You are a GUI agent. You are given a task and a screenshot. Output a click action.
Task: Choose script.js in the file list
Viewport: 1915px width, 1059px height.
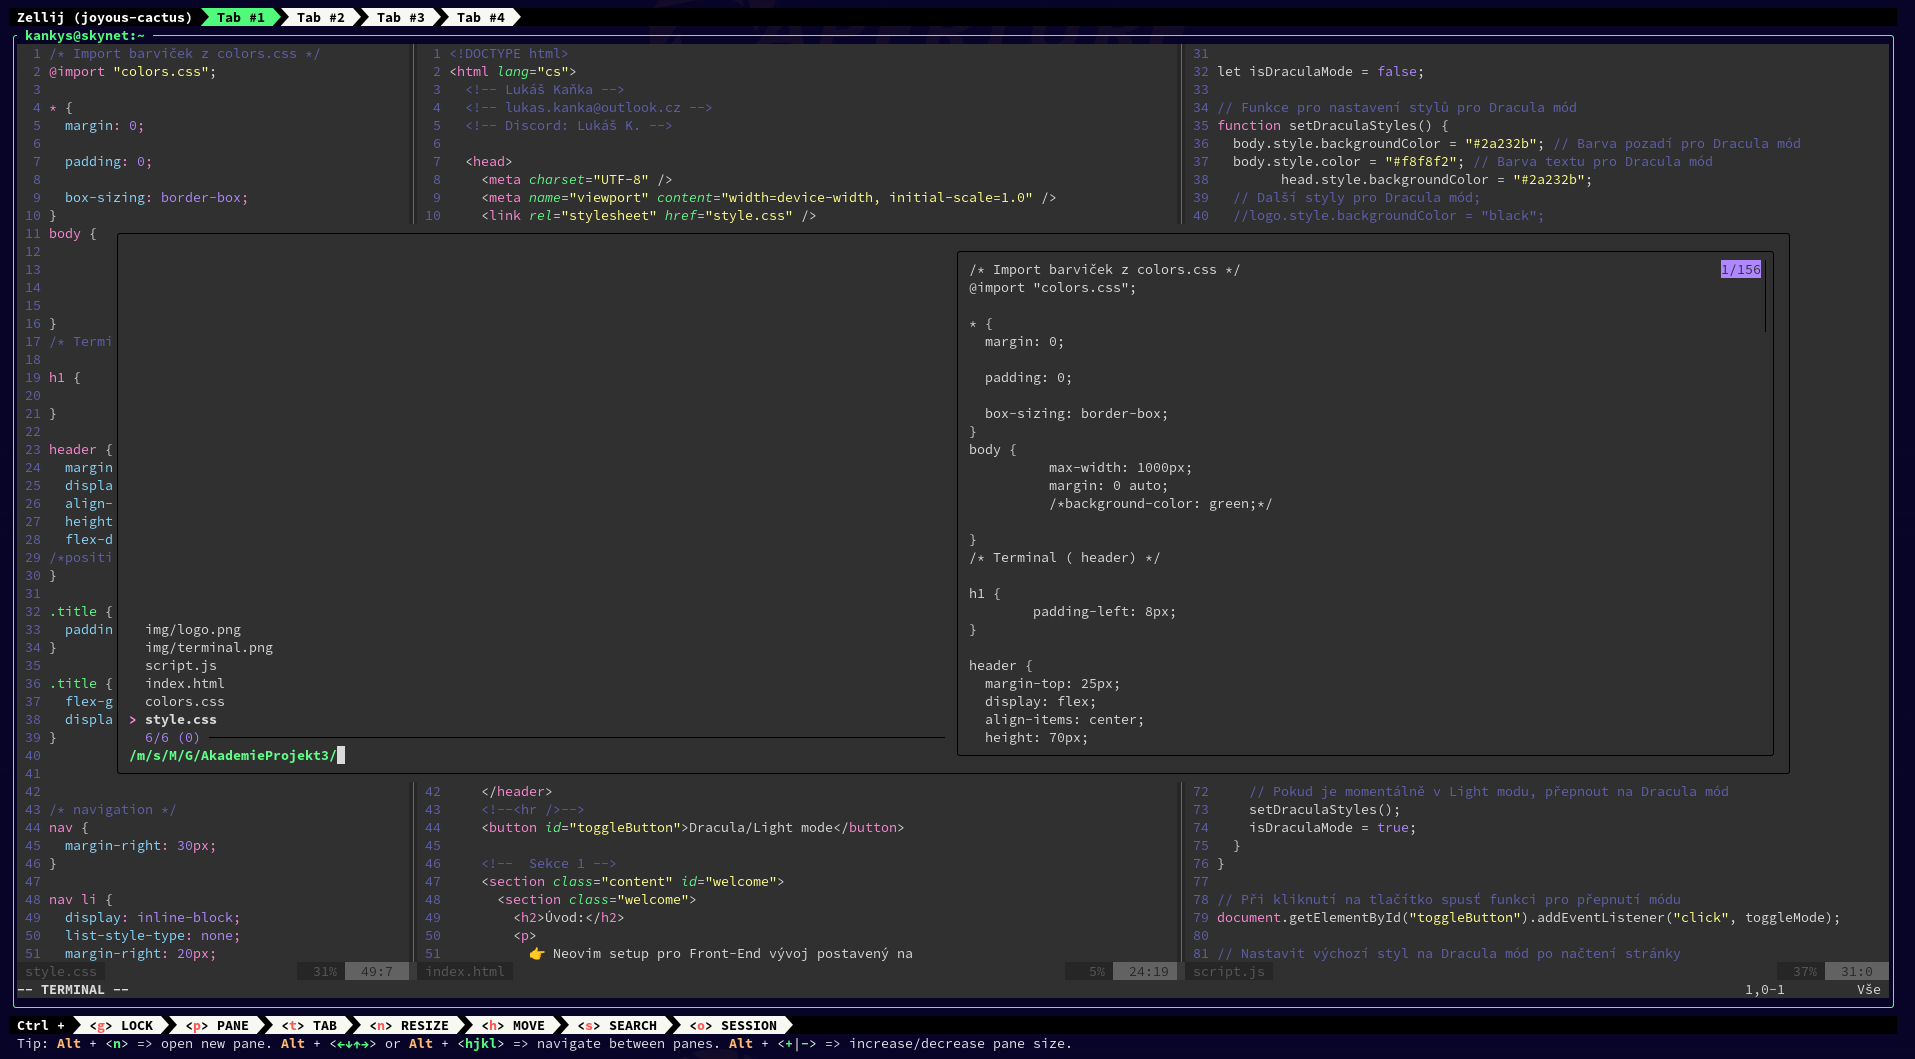pos(181,666)
